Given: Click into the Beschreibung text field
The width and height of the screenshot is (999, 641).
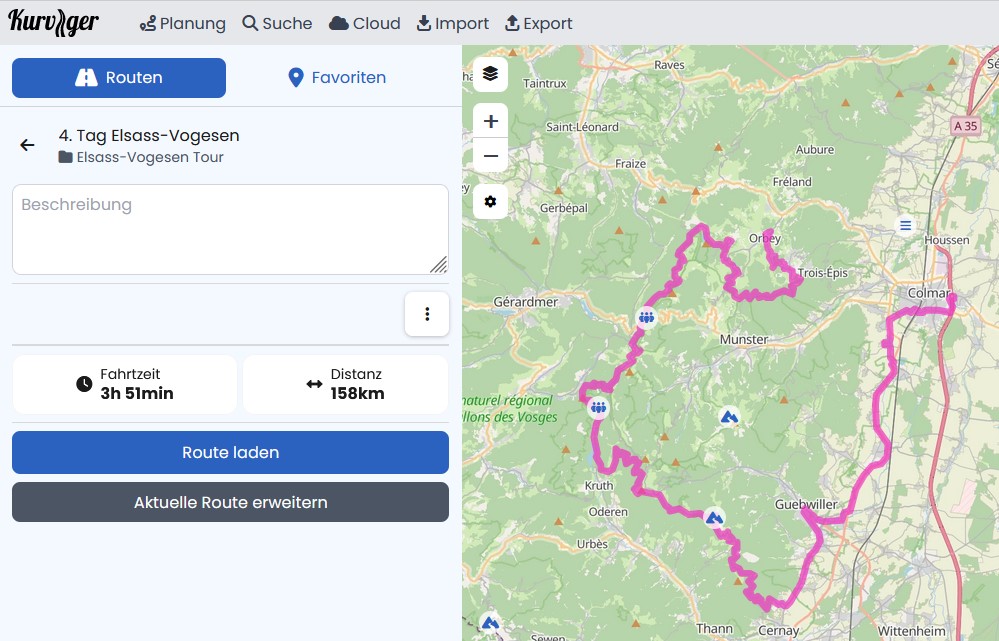Looking at the screenshot, I should (230, 229).
